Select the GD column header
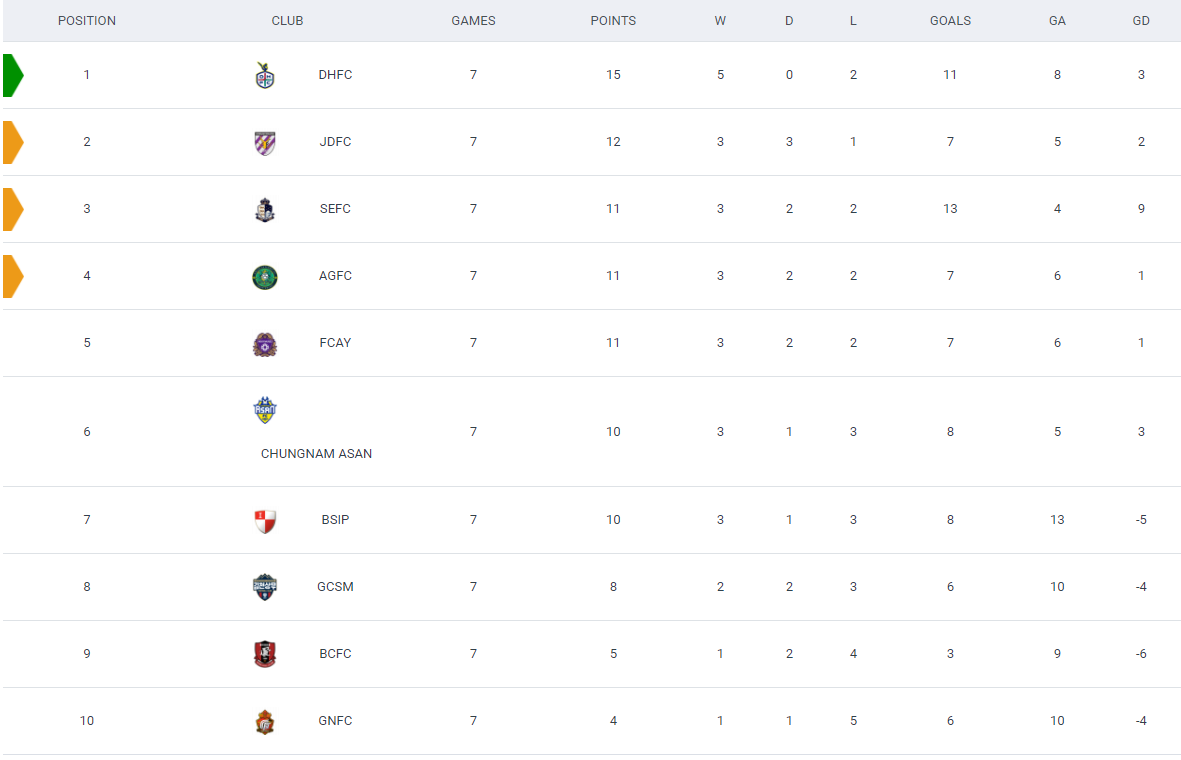 1141,21
